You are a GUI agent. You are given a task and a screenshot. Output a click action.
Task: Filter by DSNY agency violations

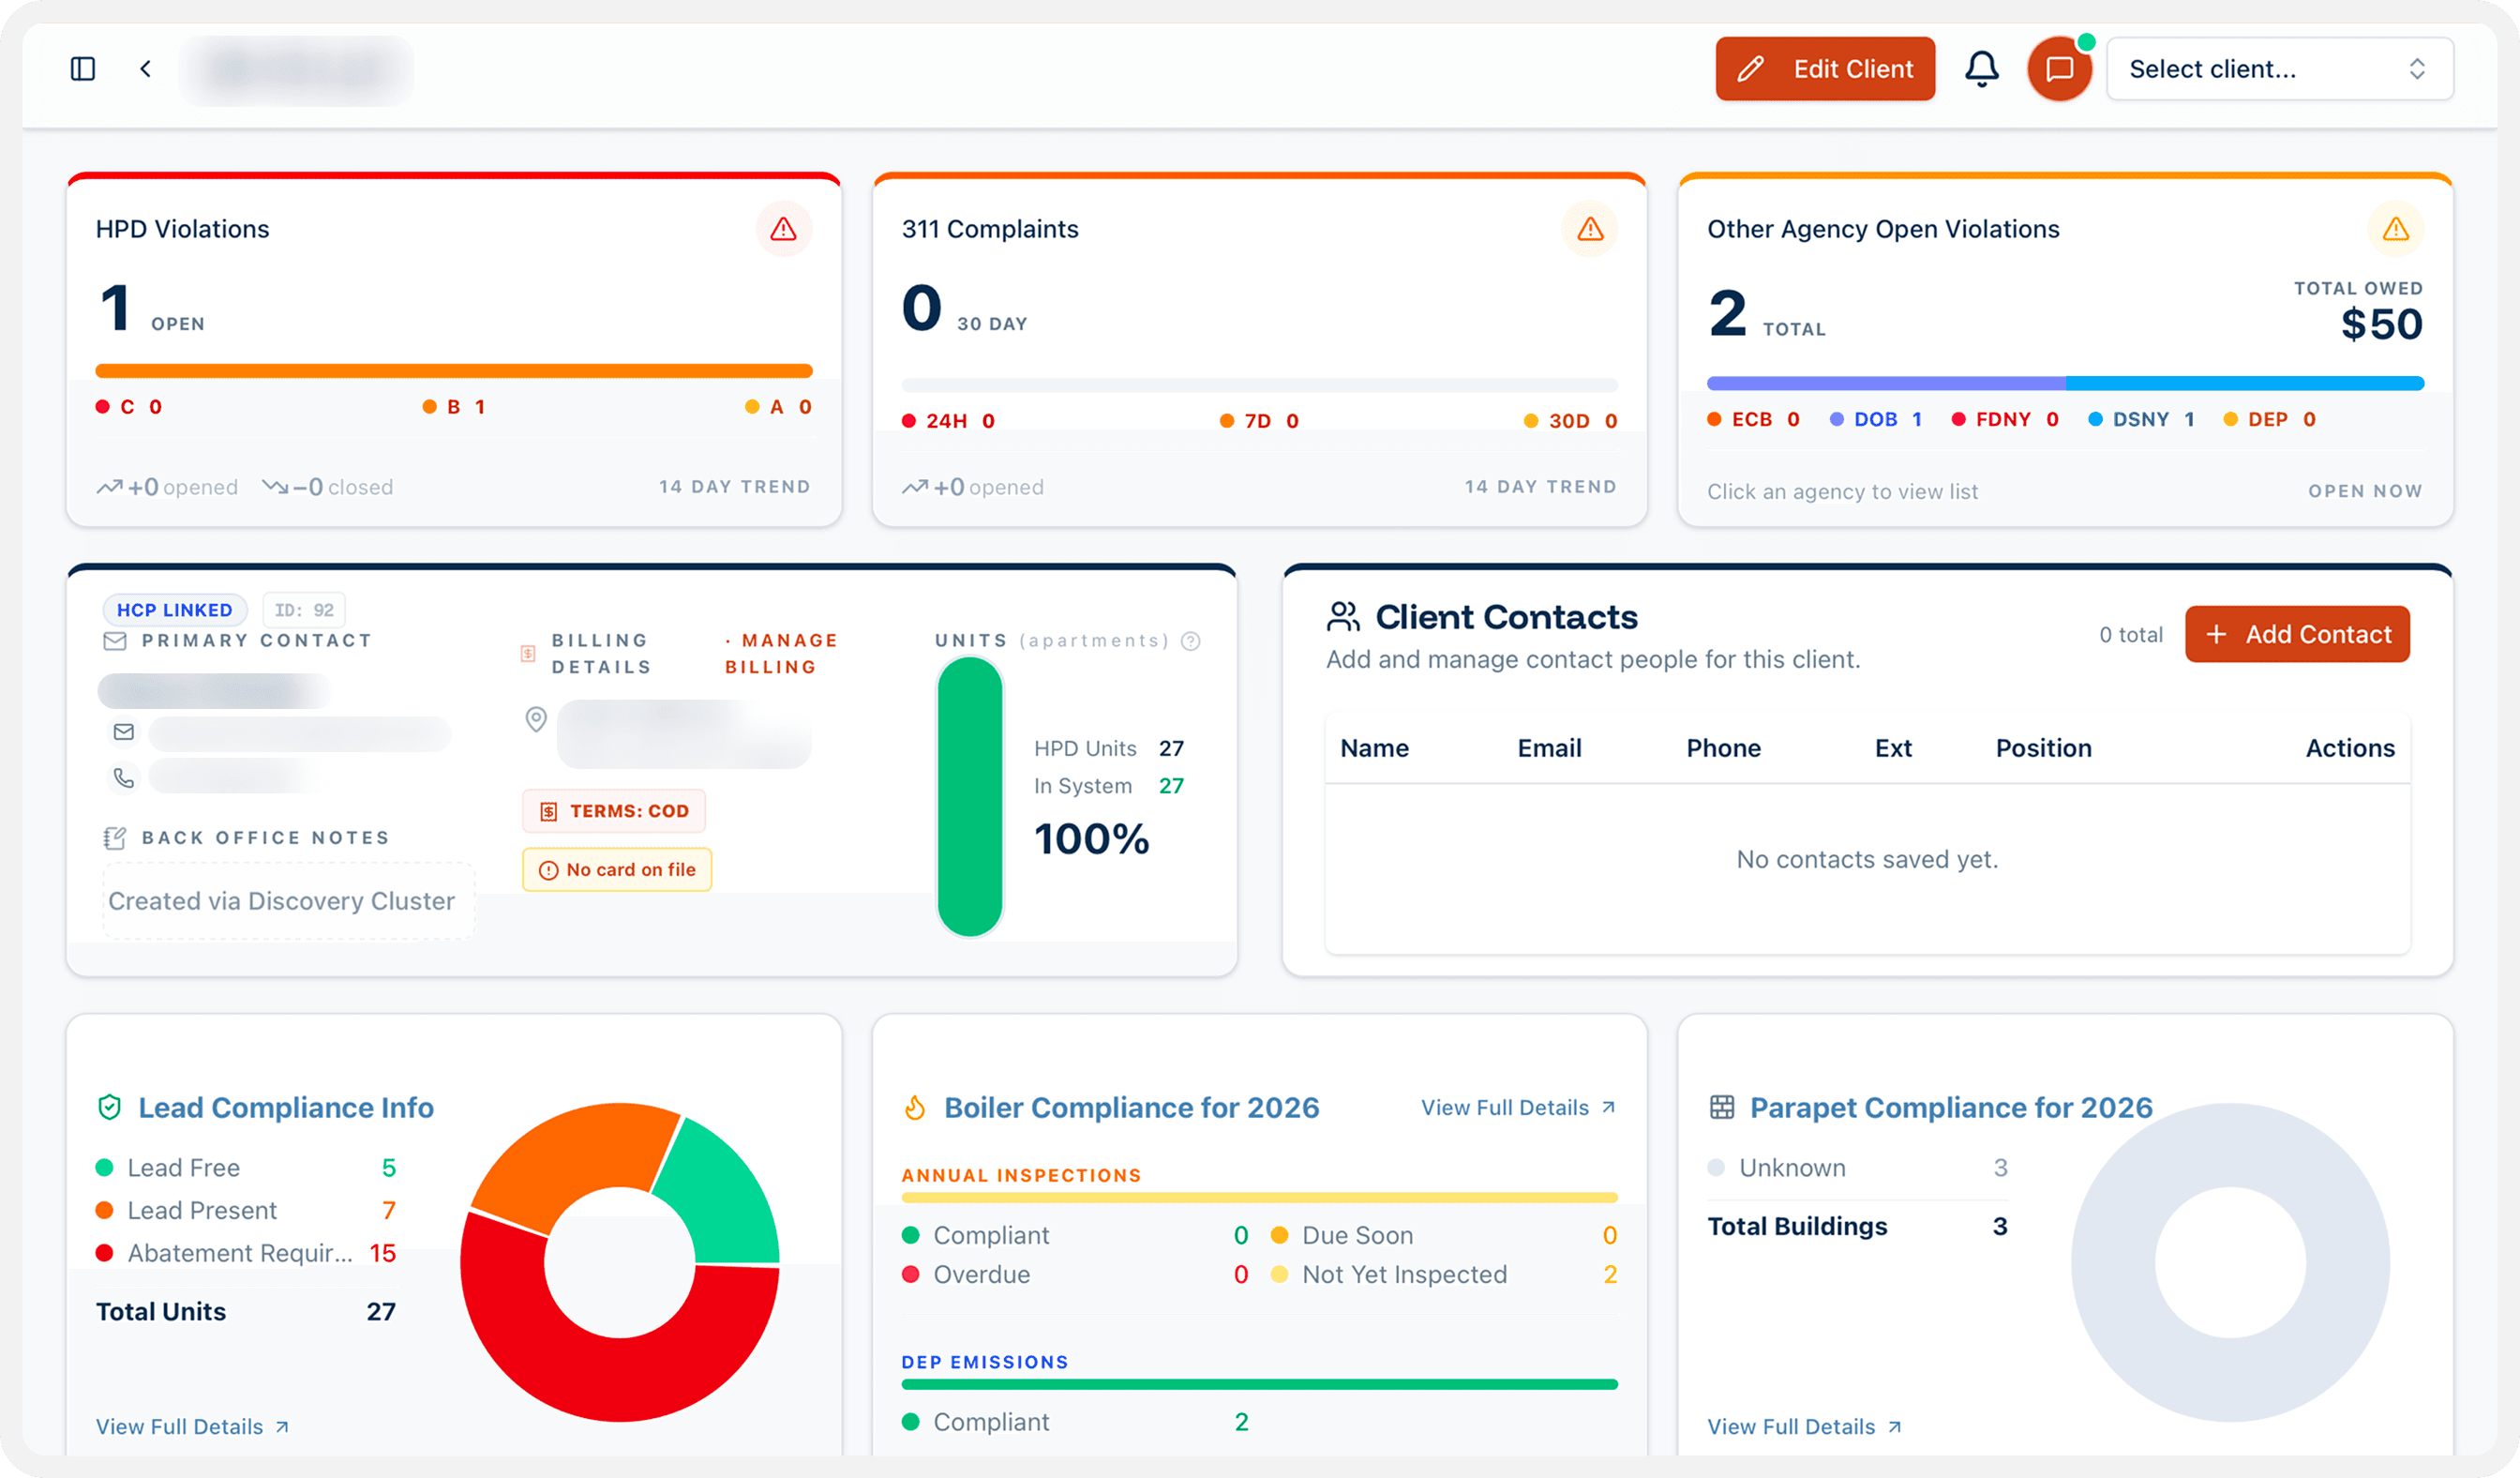2141,419
